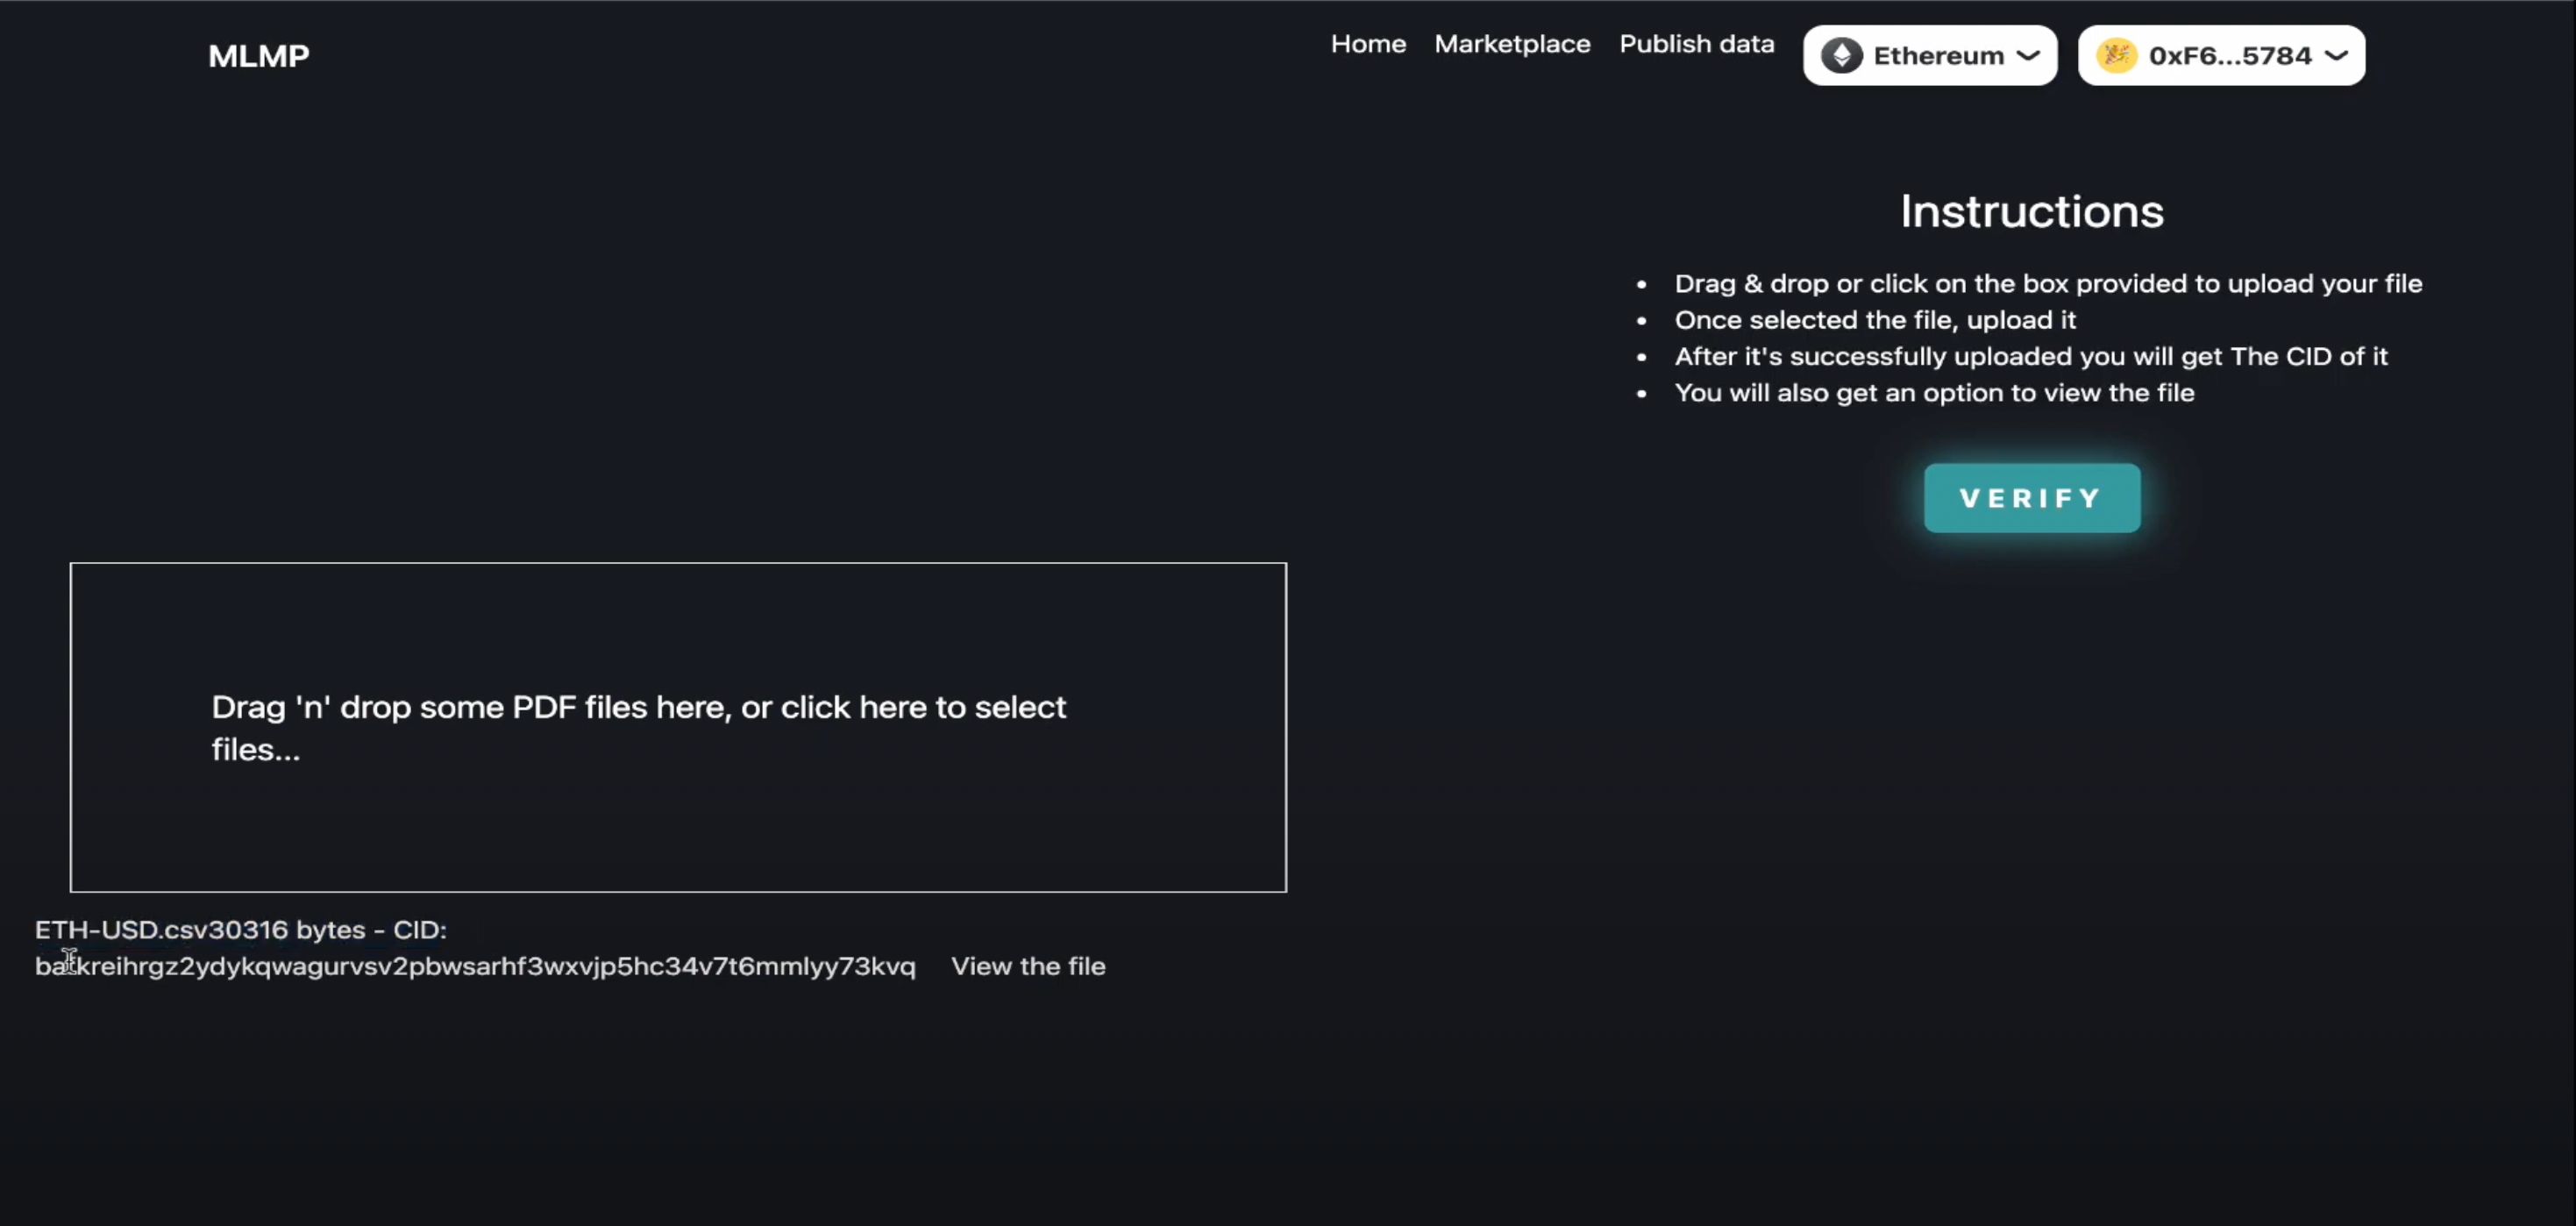
Task: Click the MLMP logo text
Action: point(258,56)
